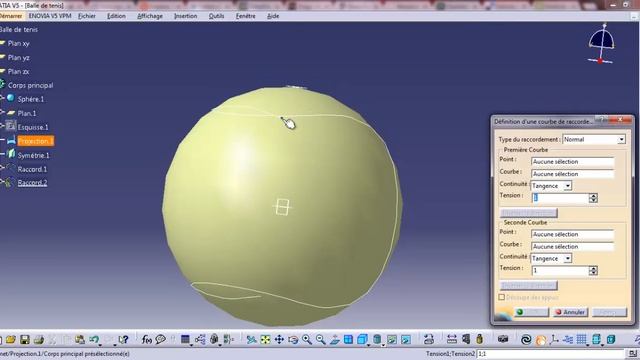
Task: Activate the Rotate view tool
Action: click(293, 340)
